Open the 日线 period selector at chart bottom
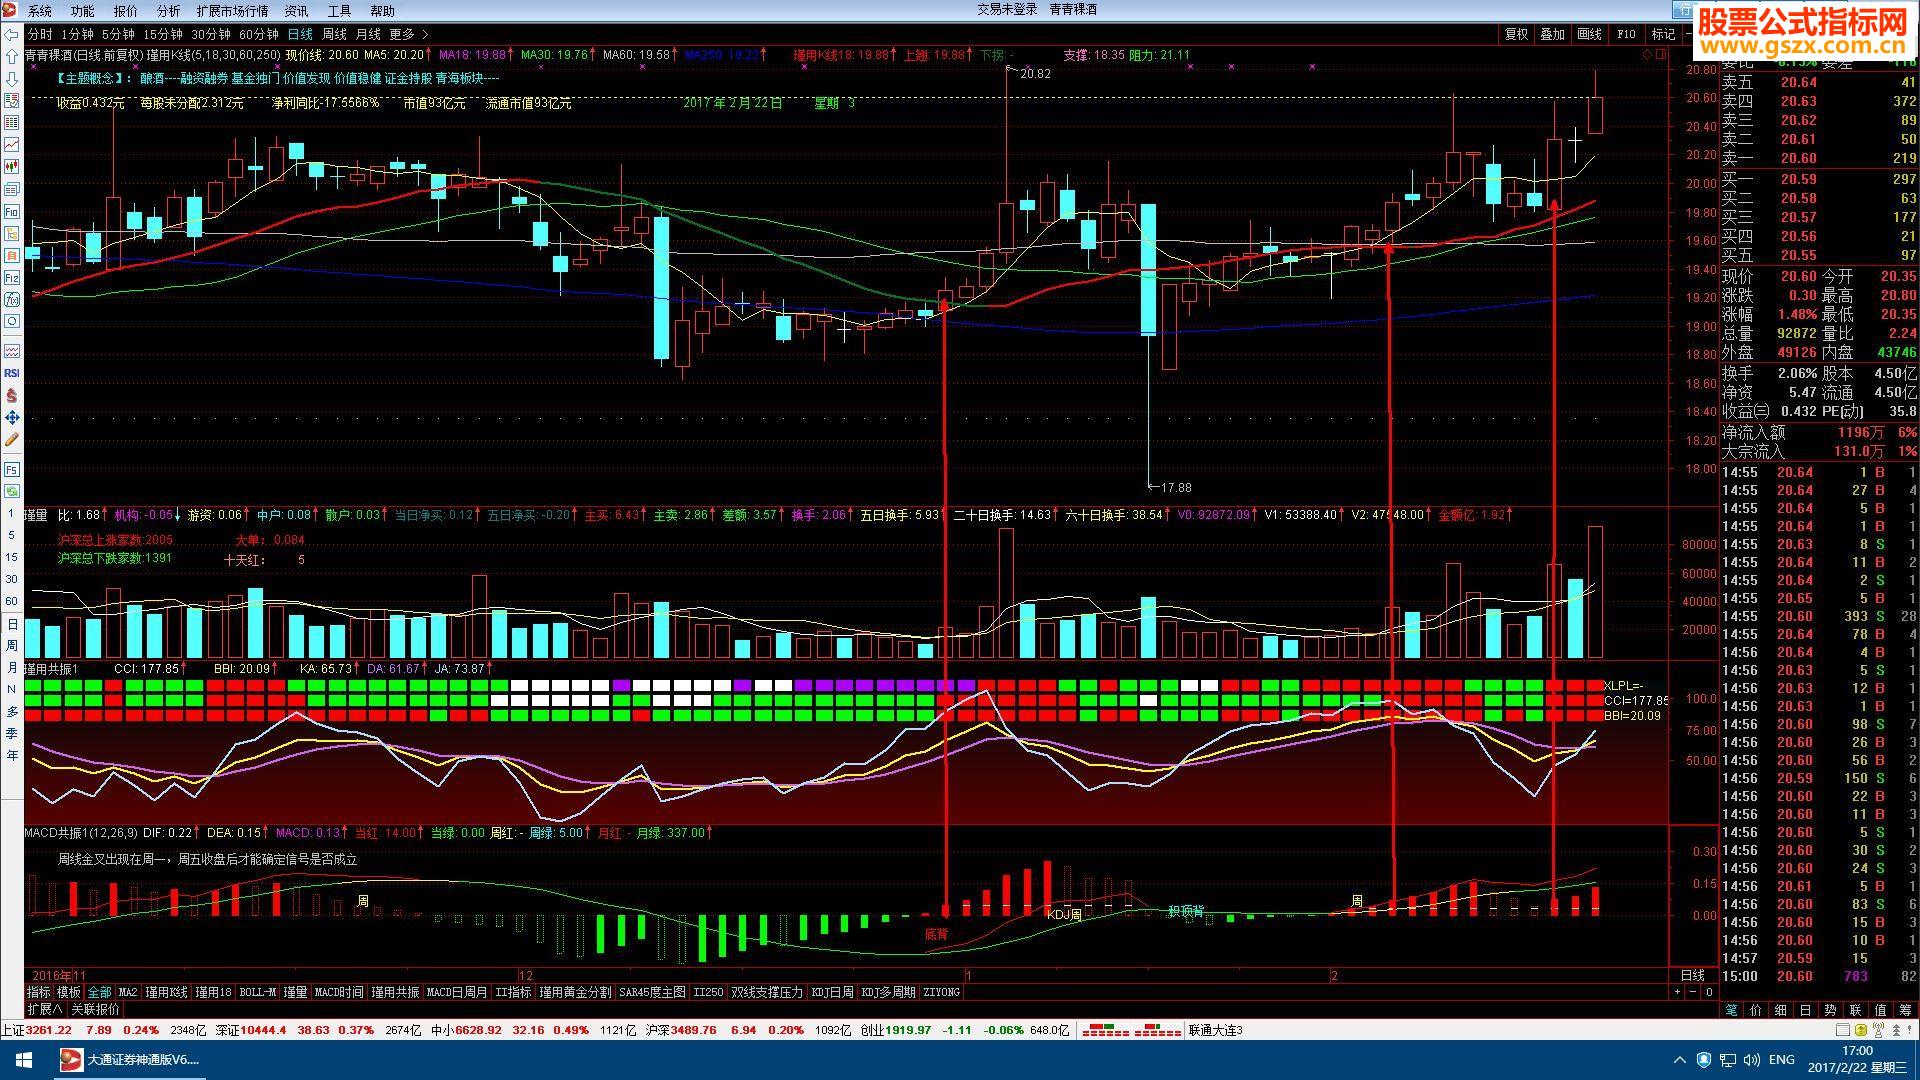This screenshot has width=1920, height=1080. pos(1692,975)
